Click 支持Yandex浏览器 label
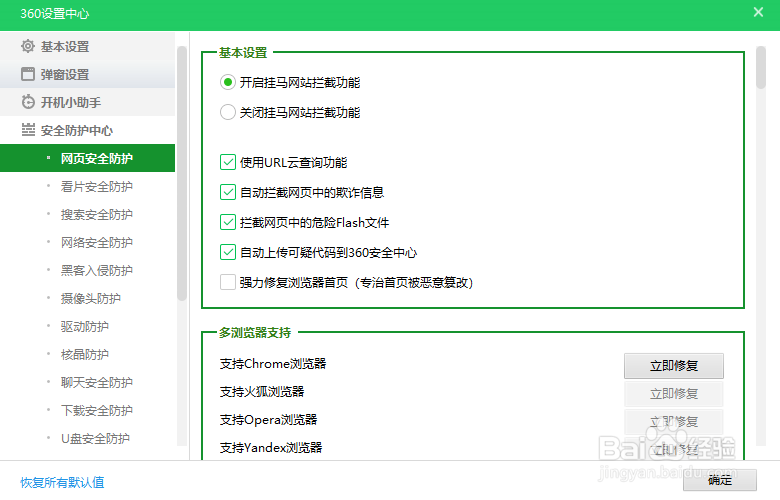The width and height of the screenshot is (780, 500). [x=271, y=447]
